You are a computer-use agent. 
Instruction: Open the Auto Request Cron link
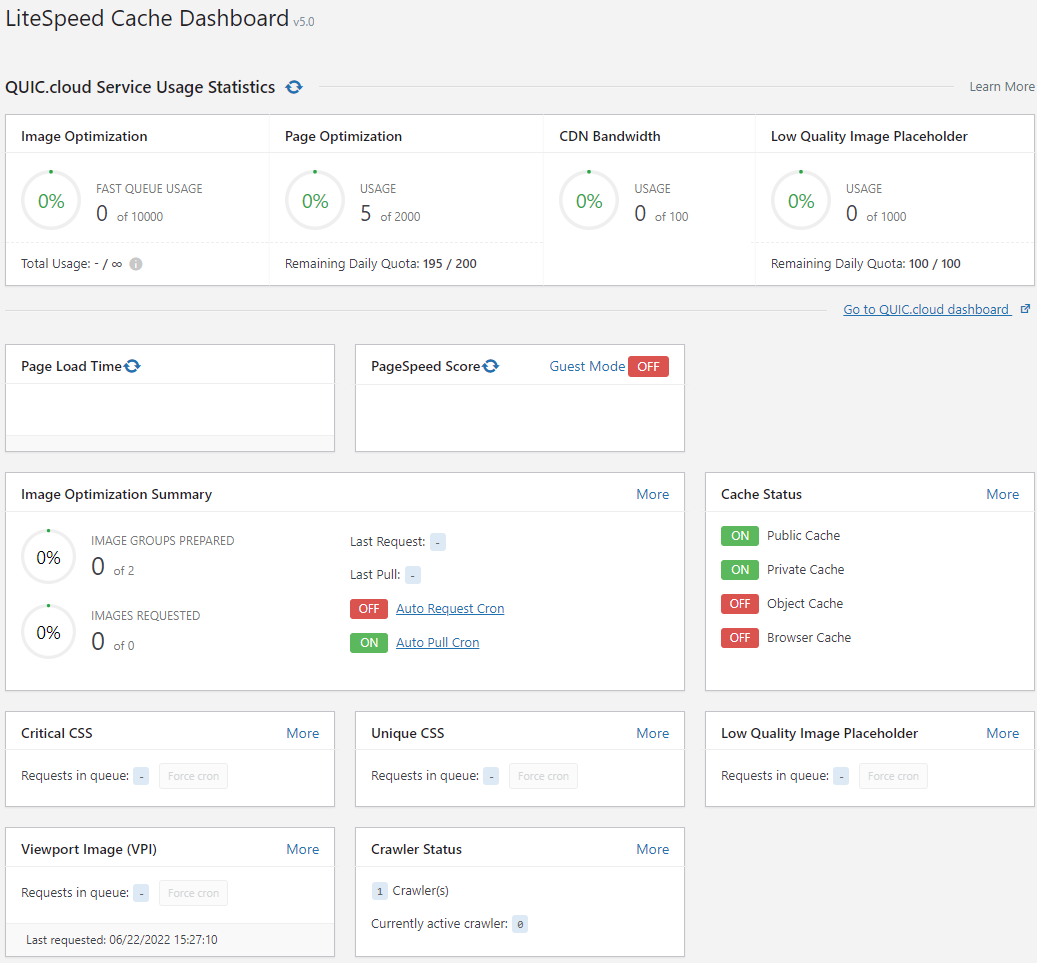(x=450, y=608)
